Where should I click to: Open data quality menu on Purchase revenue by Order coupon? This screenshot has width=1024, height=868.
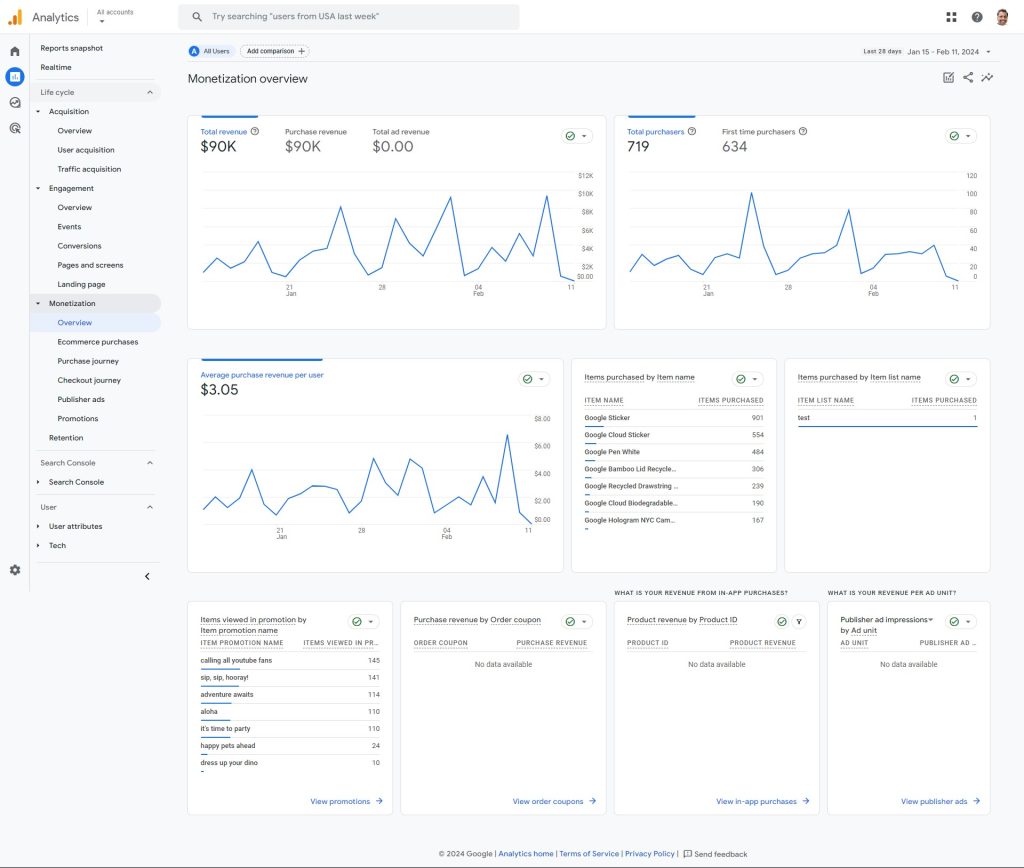[577, 622]
